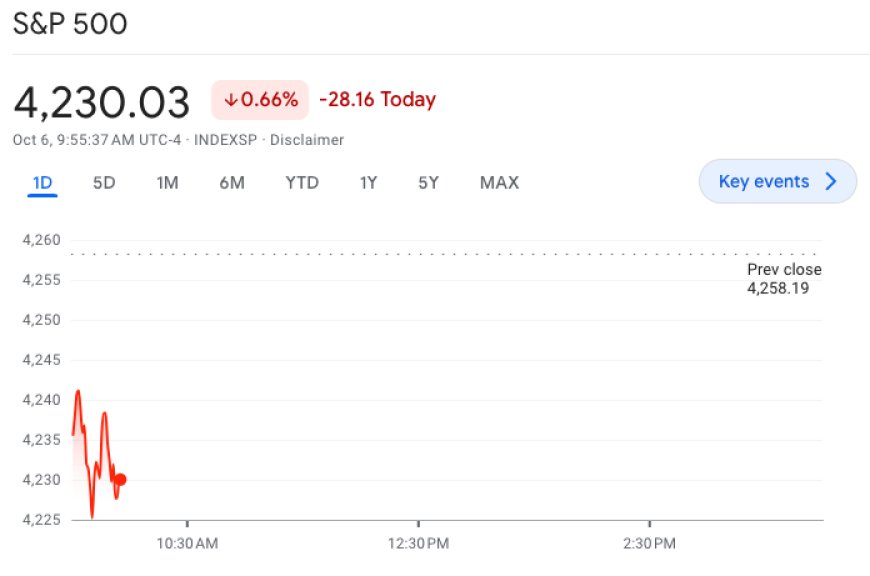View the 6M time range

point(232,182)
